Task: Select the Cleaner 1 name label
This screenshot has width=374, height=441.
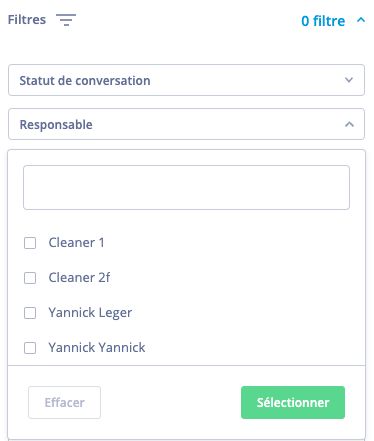Action: coord(76,242)
